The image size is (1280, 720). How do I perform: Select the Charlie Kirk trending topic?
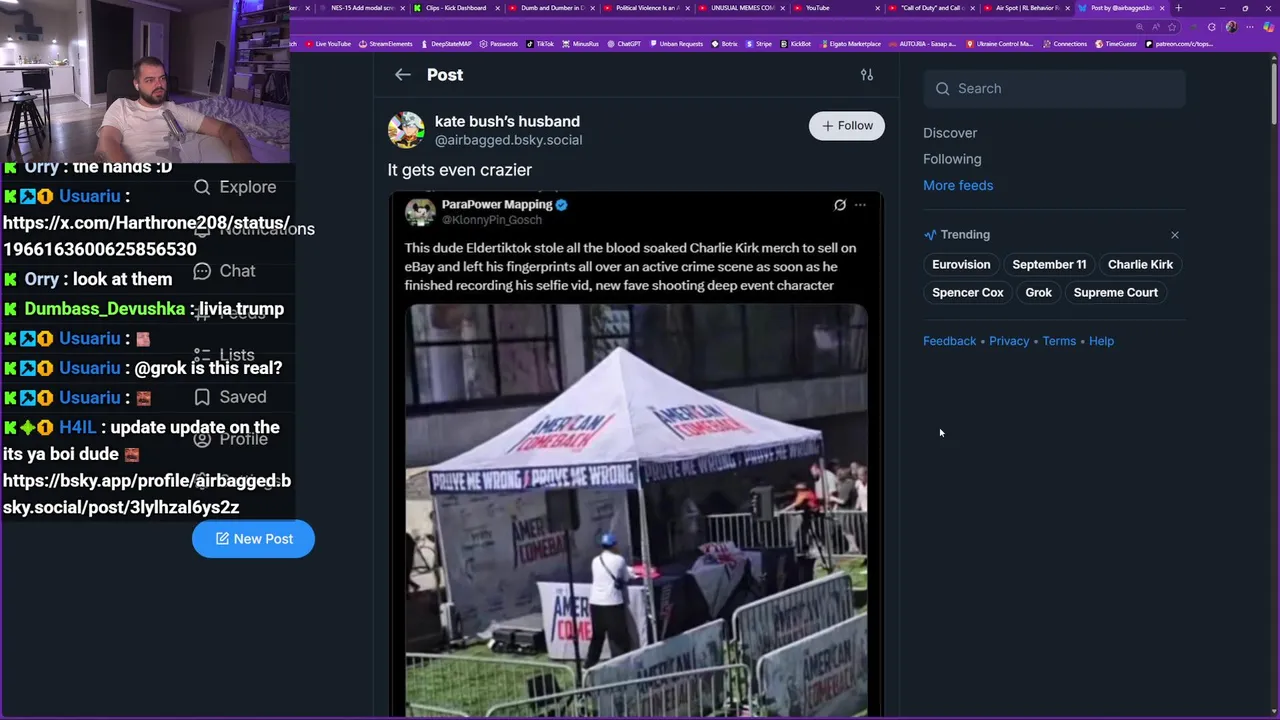click(1140, 265)
